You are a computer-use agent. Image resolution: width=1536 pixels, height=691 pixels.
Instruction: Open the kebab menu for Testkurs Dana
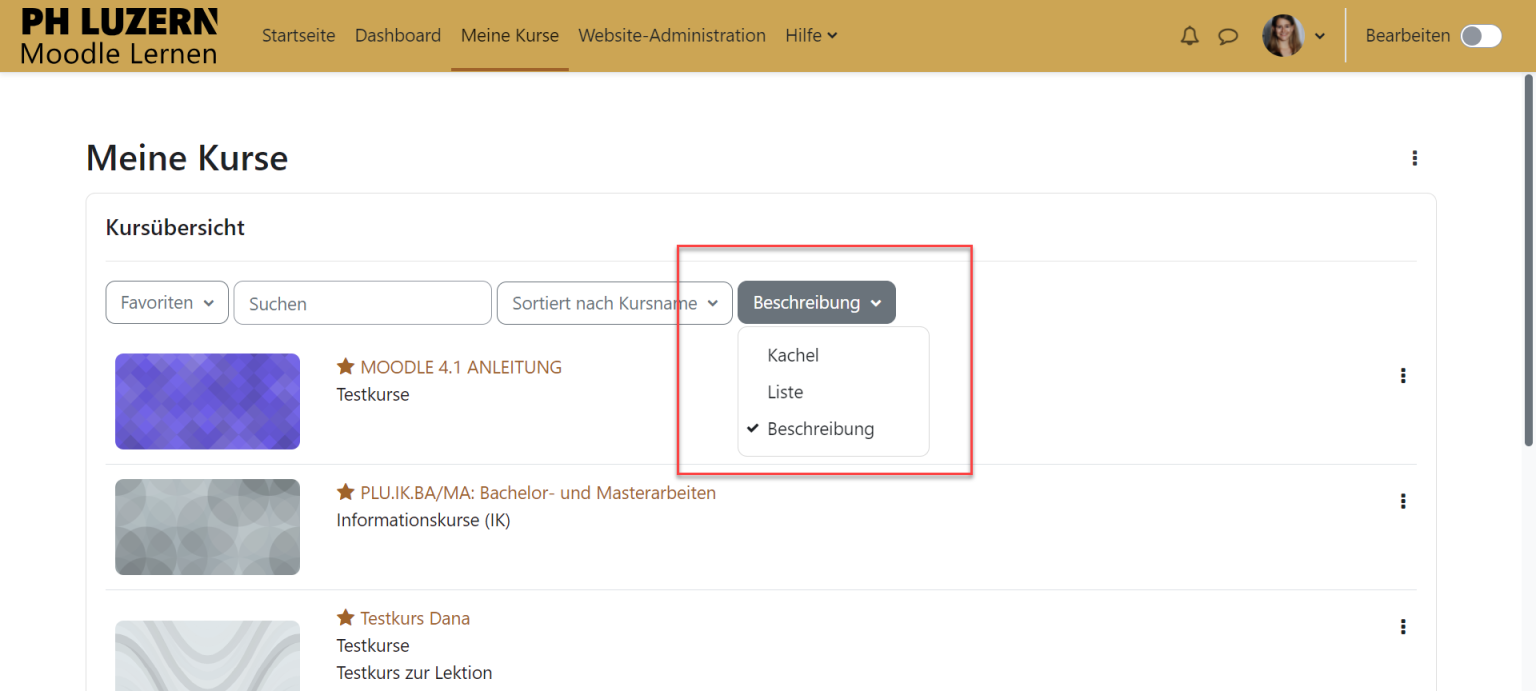point(1403,626)
